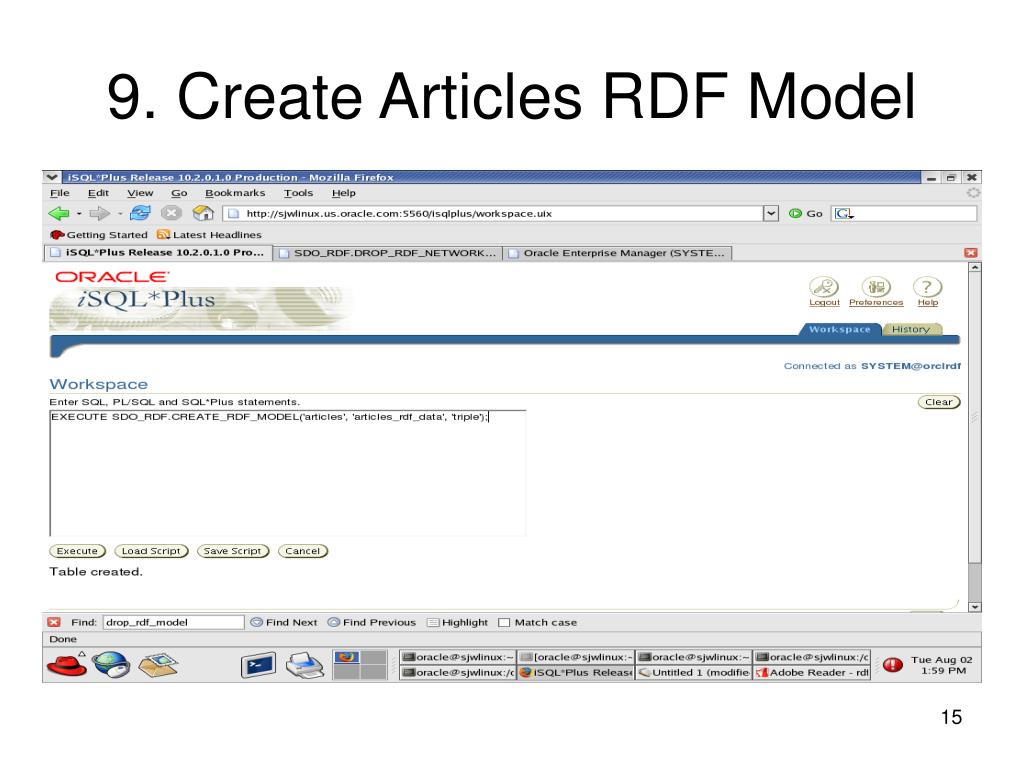Open the View menu

[x=140, y=193]
